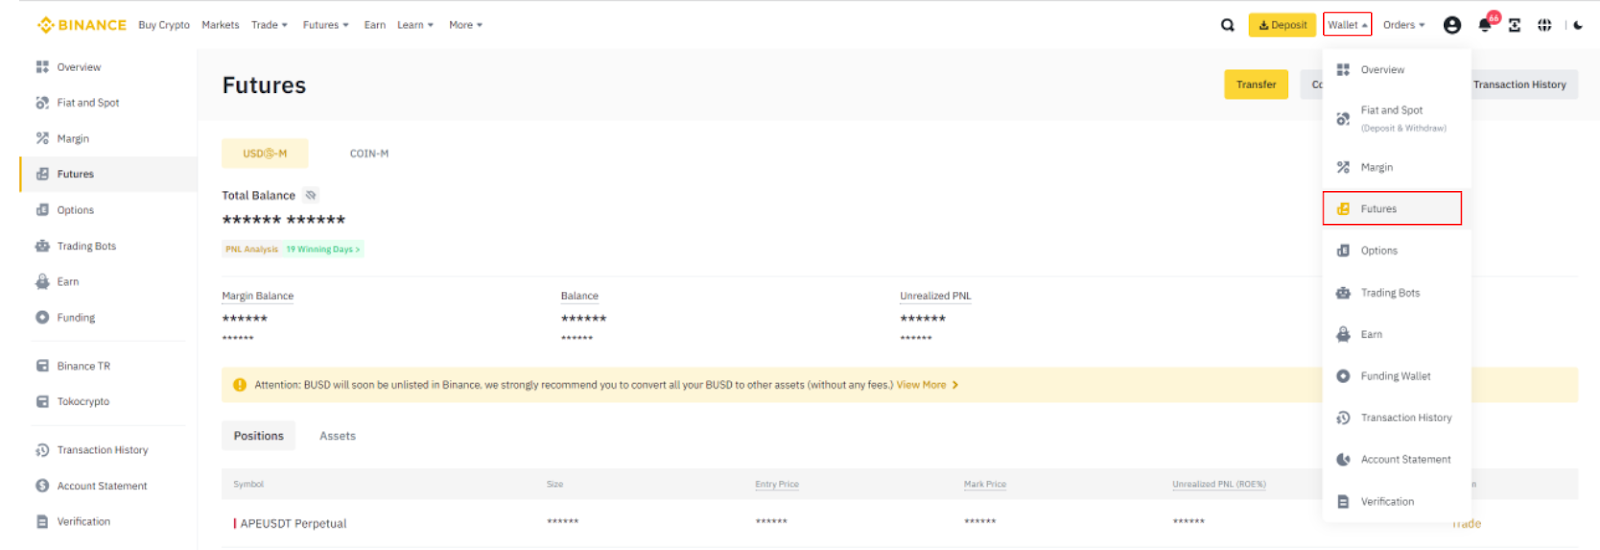Toggle the Total Balance visibility eye

[311, 195]
